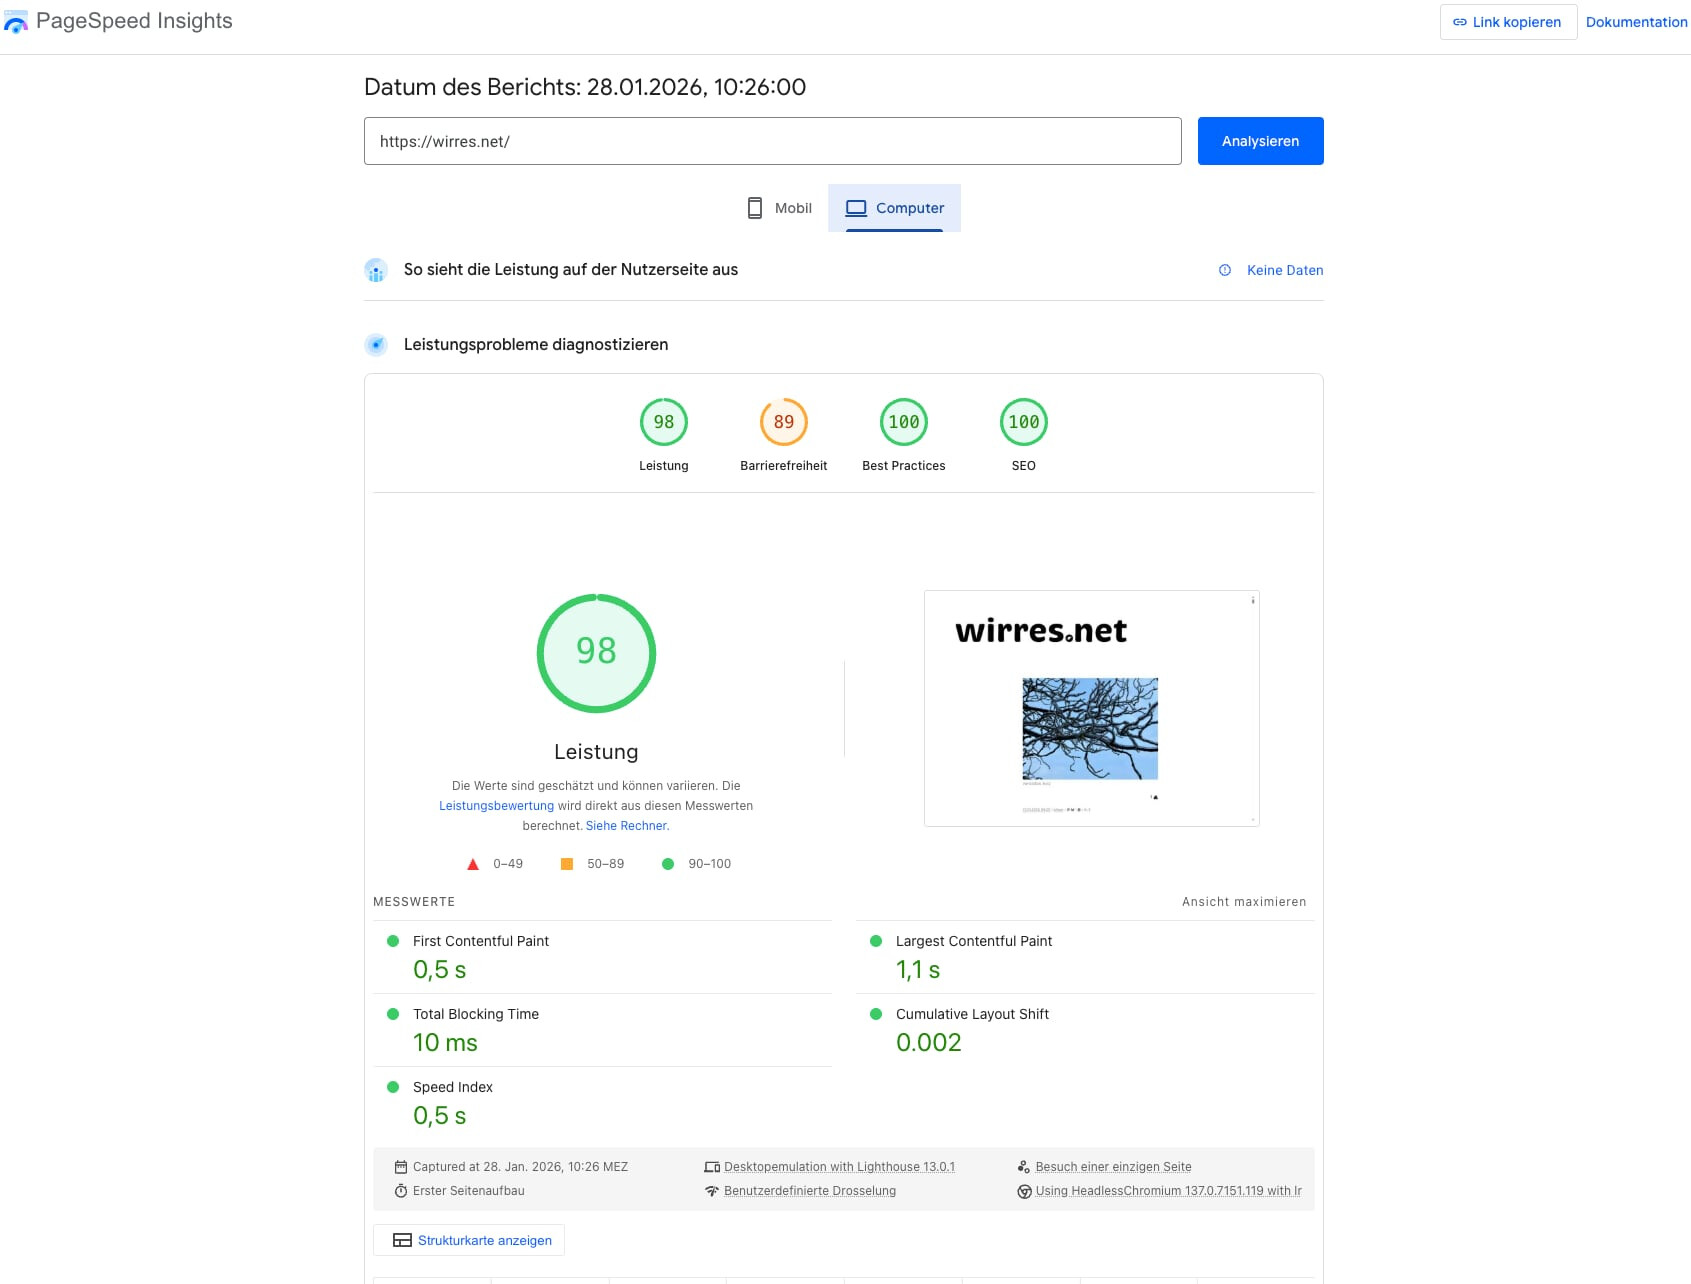
Task: Click the Best Practices score gauge
Action: click(903, 422)
